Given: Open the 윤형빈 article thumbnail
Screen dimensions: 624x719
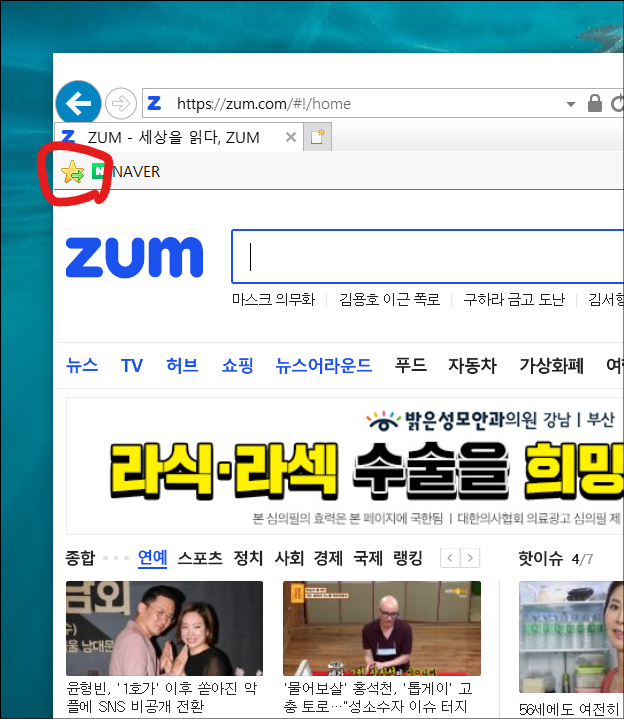Looking at the screenshot, I should 165,628.
